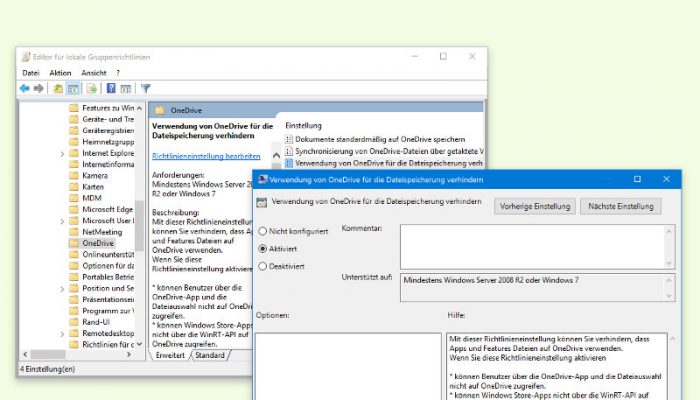Maximize the policy settings dialog
The width and height of the screenshot is (700, 400).
click(x=637, y=179)
